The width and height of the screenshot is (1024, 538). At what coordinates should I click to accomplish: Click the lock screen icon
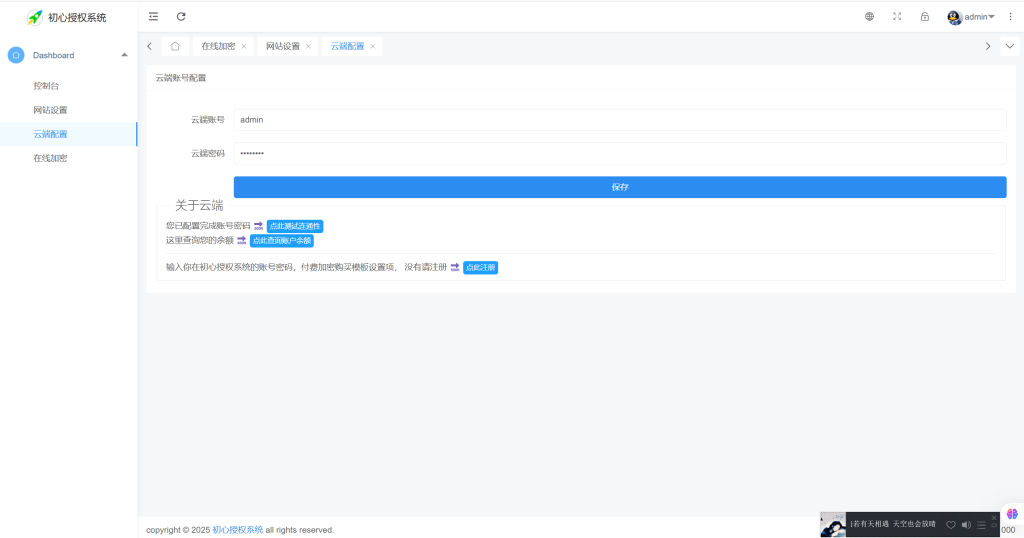925,16
